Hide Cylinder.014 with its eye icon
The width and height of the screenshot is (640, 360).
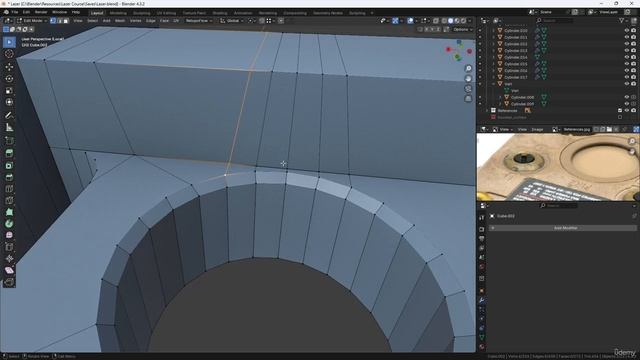627,57
